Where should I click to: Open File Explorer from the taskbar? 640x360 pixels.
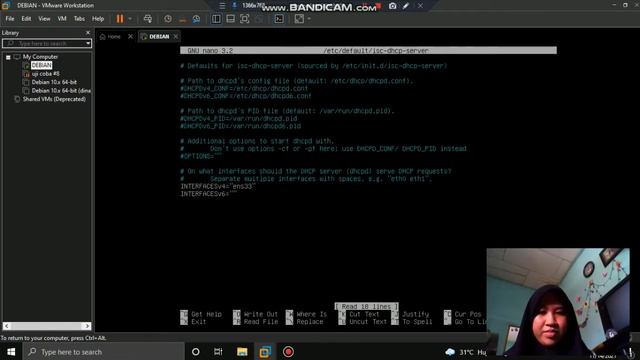[x=242, y=352]
